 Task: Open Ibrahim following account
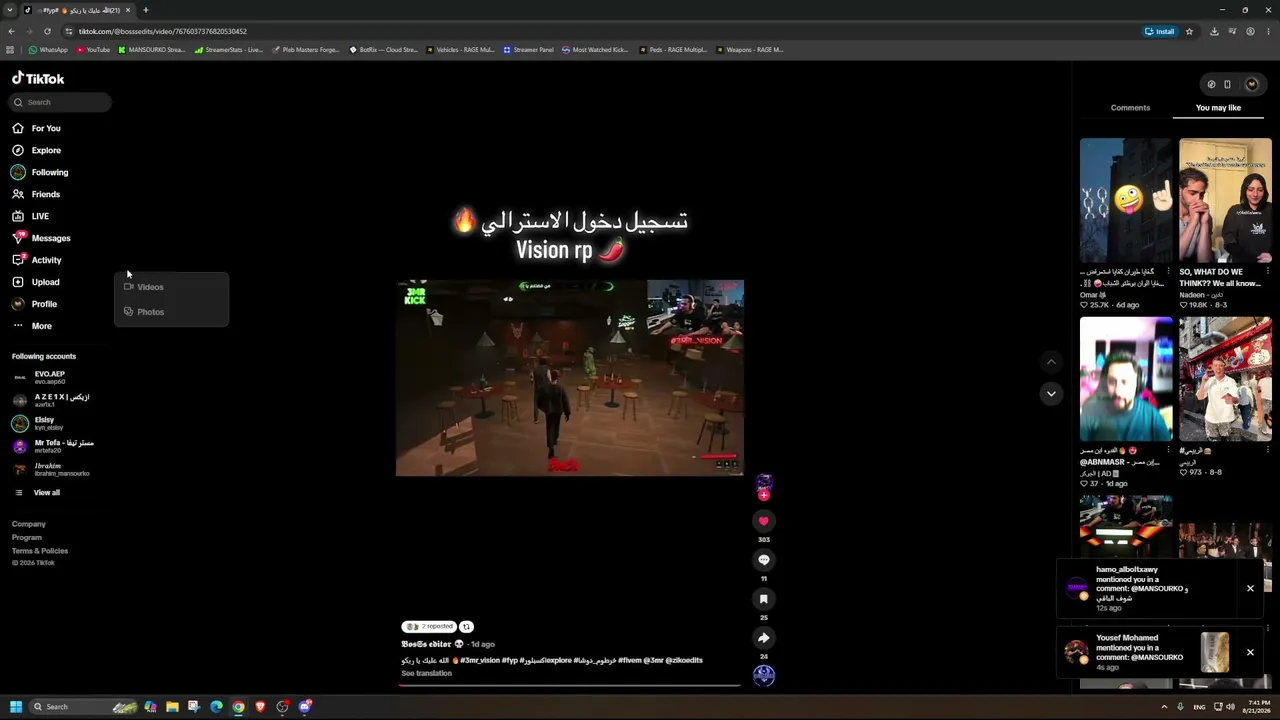(50, 469)
